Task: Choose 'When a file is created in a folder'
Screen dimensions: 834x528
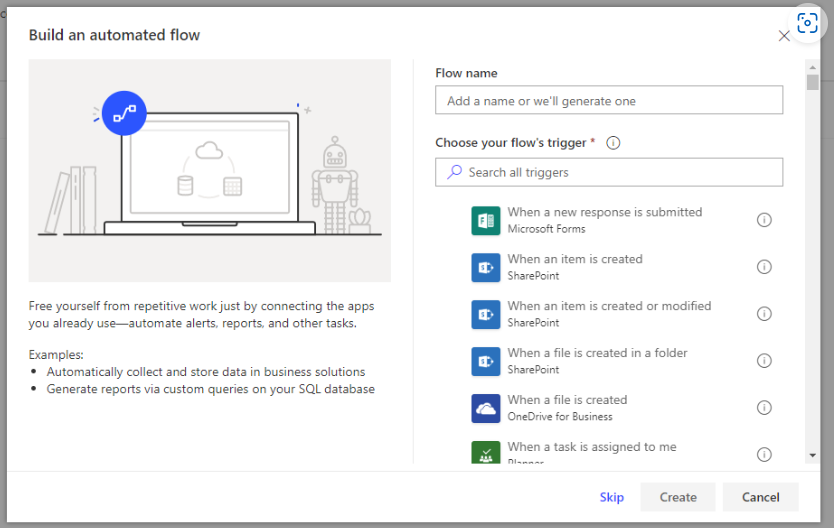Action: click(x=597, y=353)
